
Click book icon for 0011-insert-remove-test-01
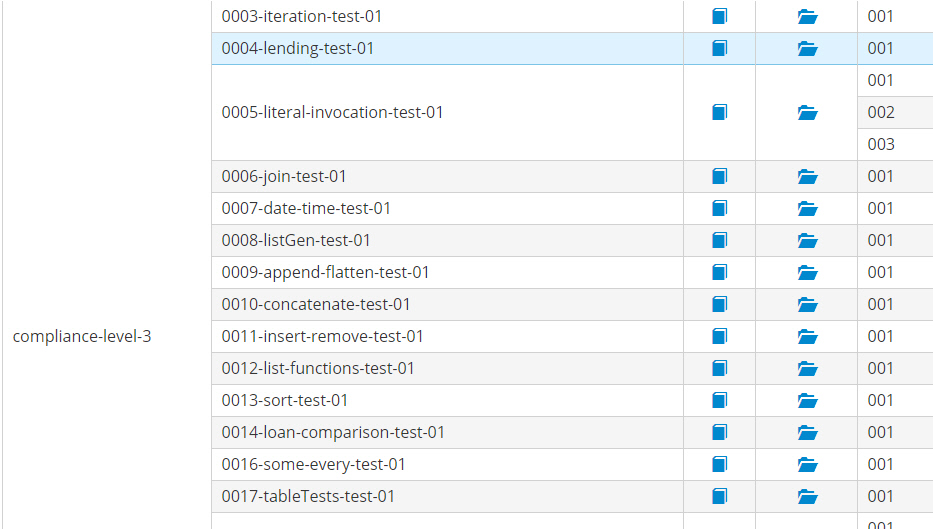point(719,336)
